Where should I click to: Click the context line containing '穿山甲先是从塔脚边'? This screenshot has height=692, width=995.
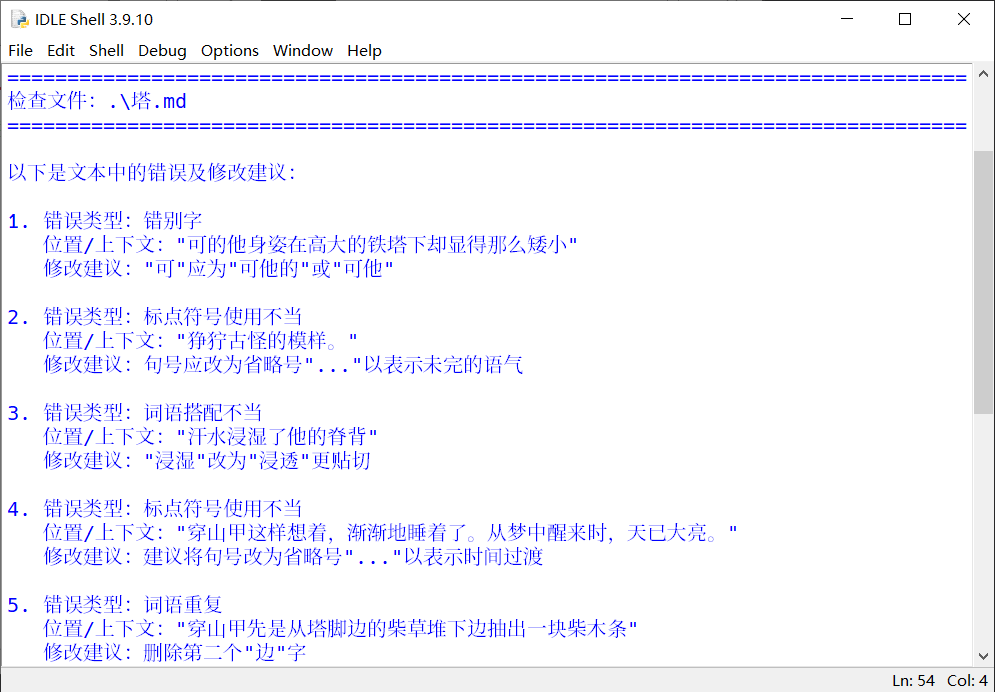340,629
